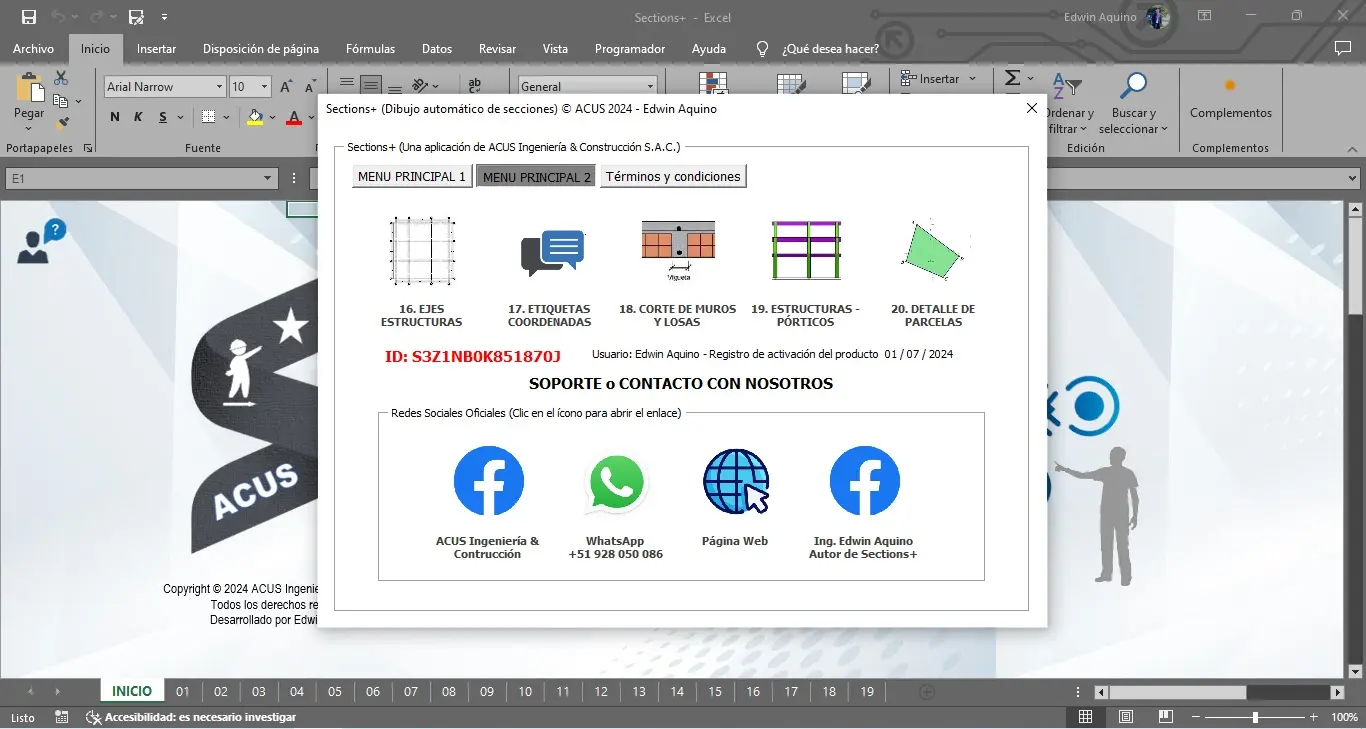The width and height of the screenshot is (1366, 729).
Task: Click the yellow fill color bucket swatch
Action: click(255, 118)
